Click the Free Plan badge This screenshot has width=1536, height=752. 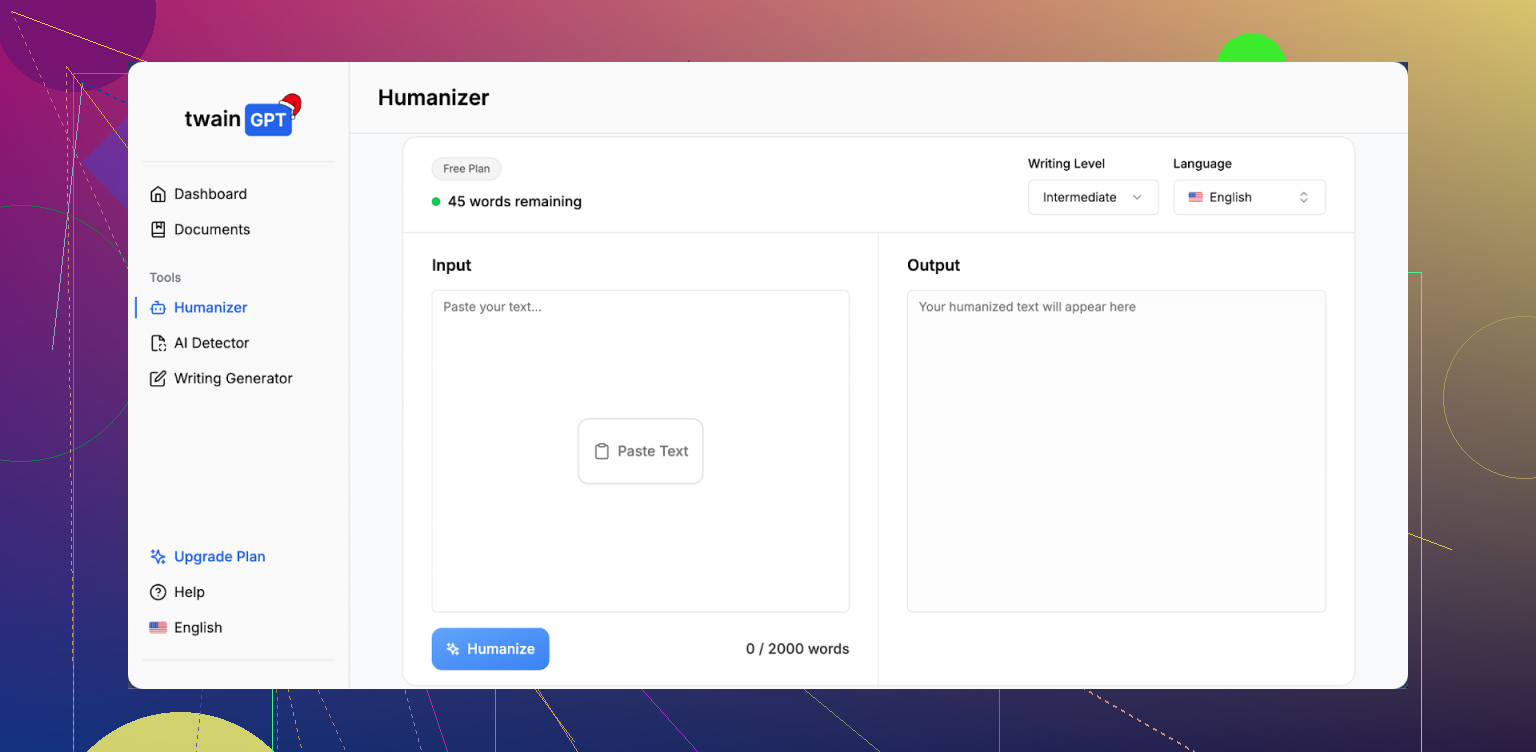[x=466, y=169]
